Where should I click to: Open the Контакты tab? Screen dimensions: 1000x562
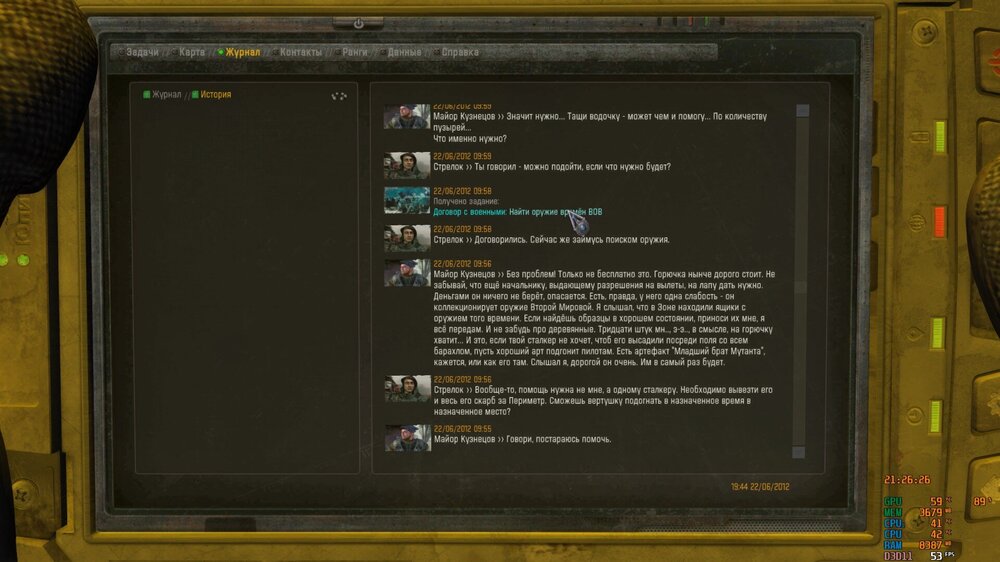pyautogui.click(x=301, y=52)
